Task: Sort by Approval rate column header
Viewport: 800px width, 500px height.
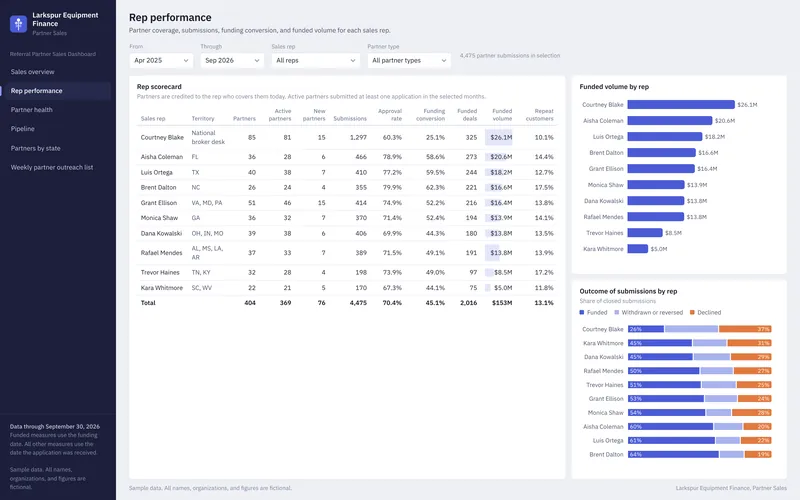Action: (x=390, y=115)
